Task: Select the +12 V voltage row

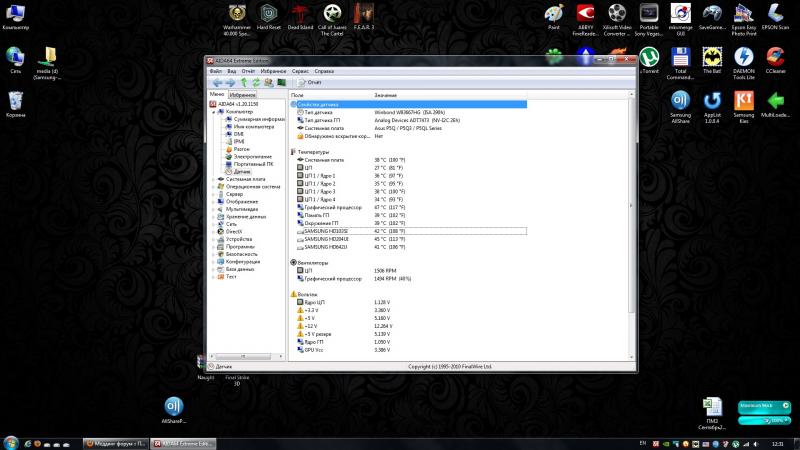Action: click(x=409, y=326)
